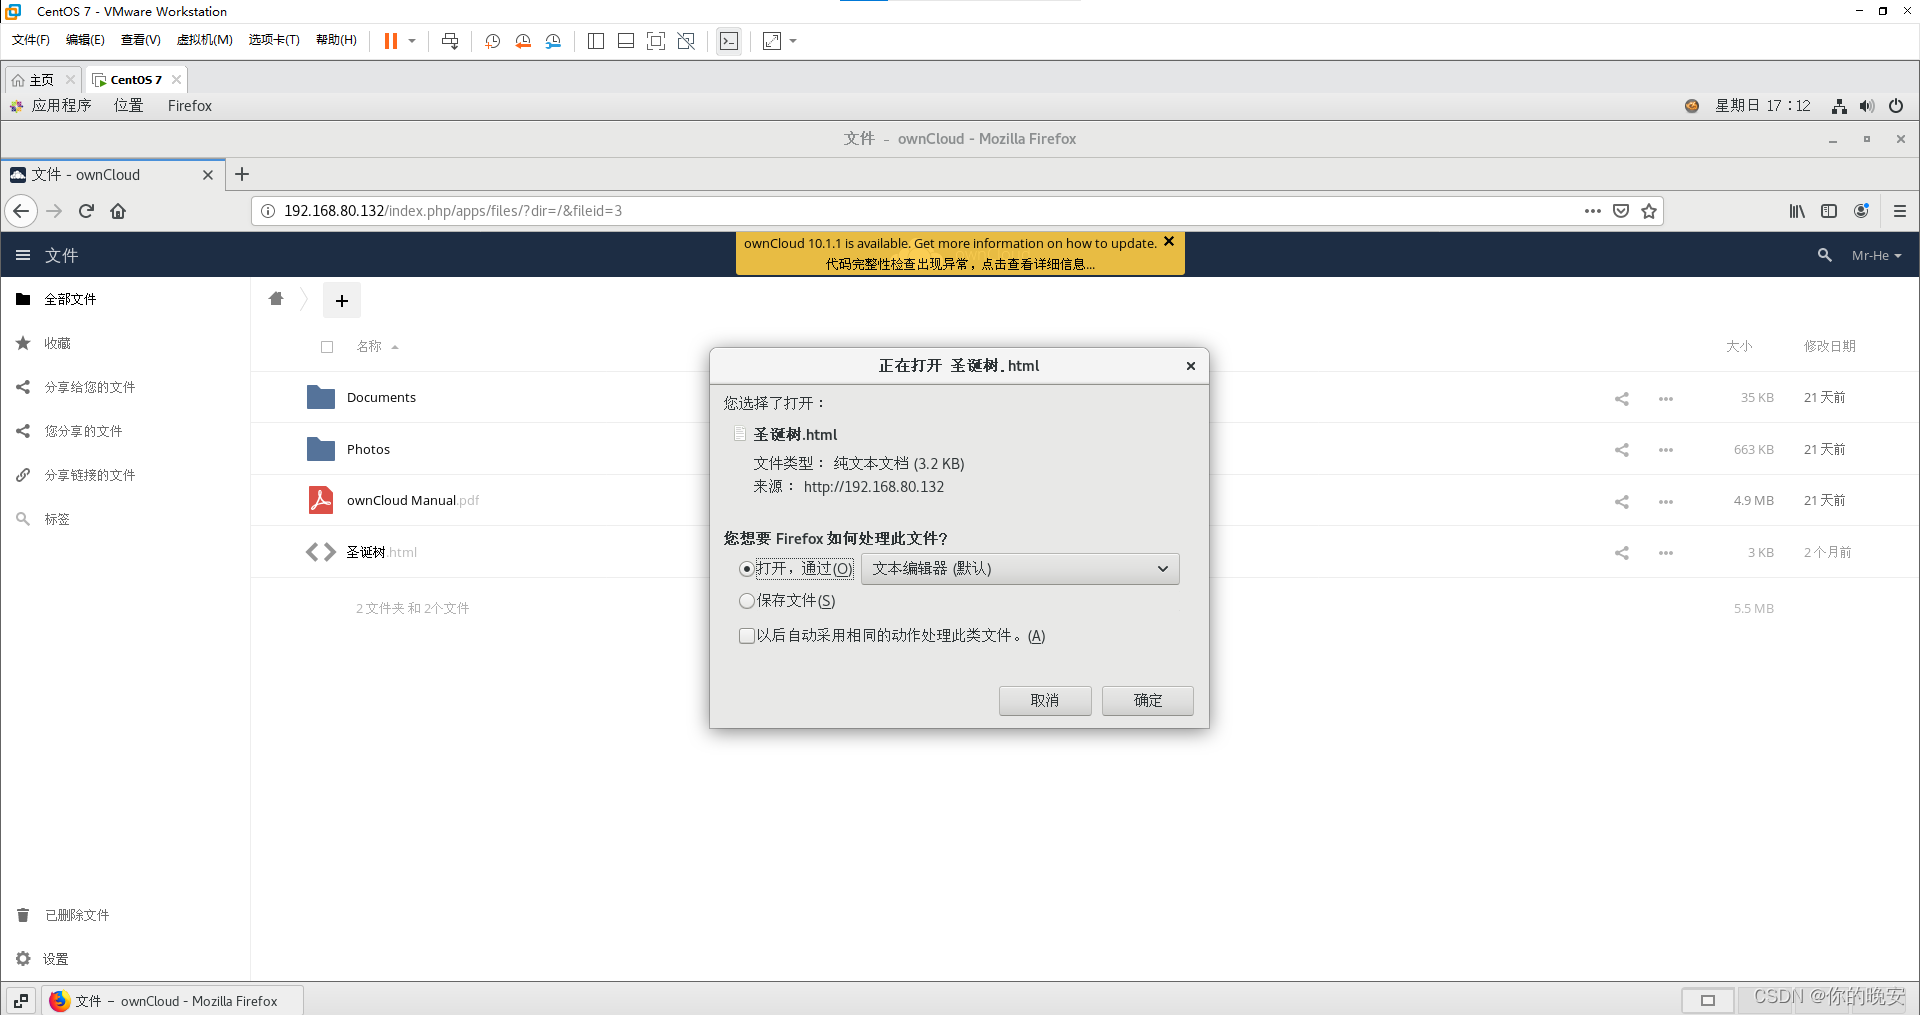Select the 保存文件 radio option
The width and height of the screenshot is (1920, 1015).
(x=747, y=601)
